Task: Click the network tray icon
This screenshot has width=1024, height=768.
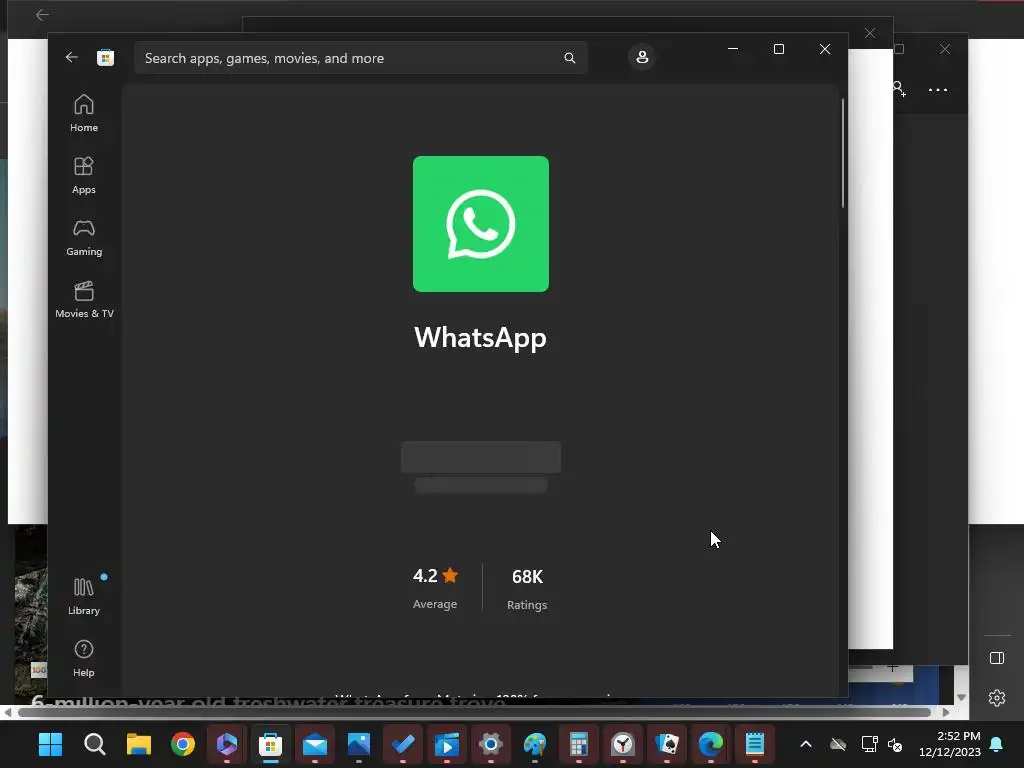Action: (869, 744)
